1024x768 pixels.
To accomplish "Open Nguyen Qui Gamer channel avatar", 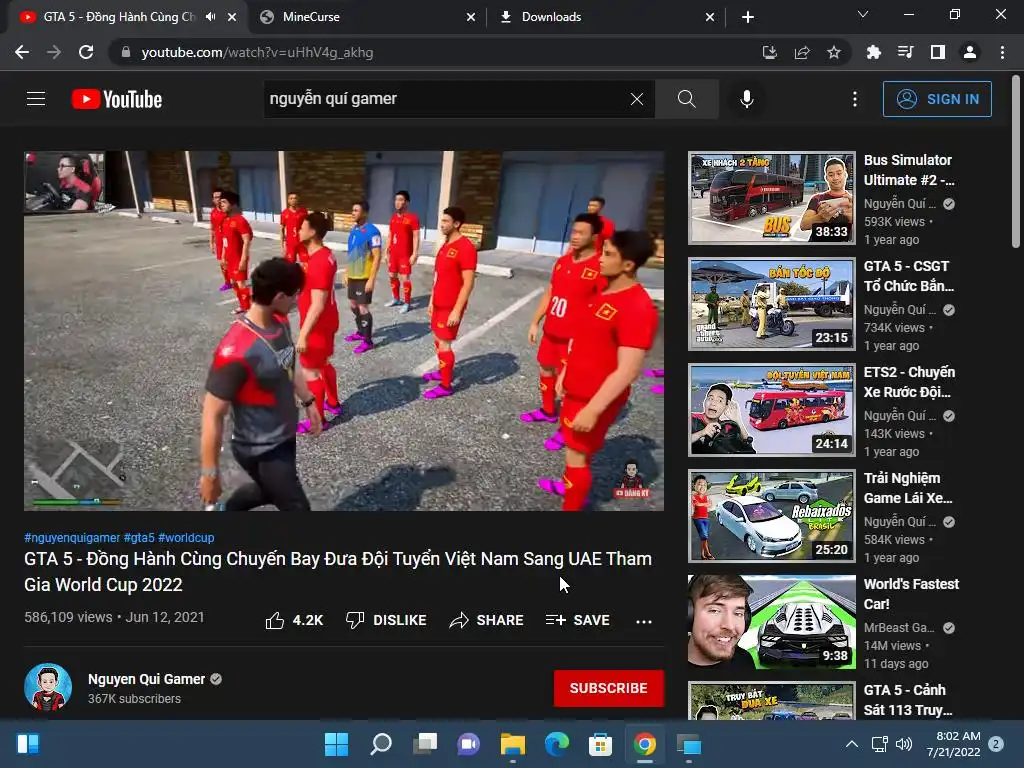I will pos(48,688).
